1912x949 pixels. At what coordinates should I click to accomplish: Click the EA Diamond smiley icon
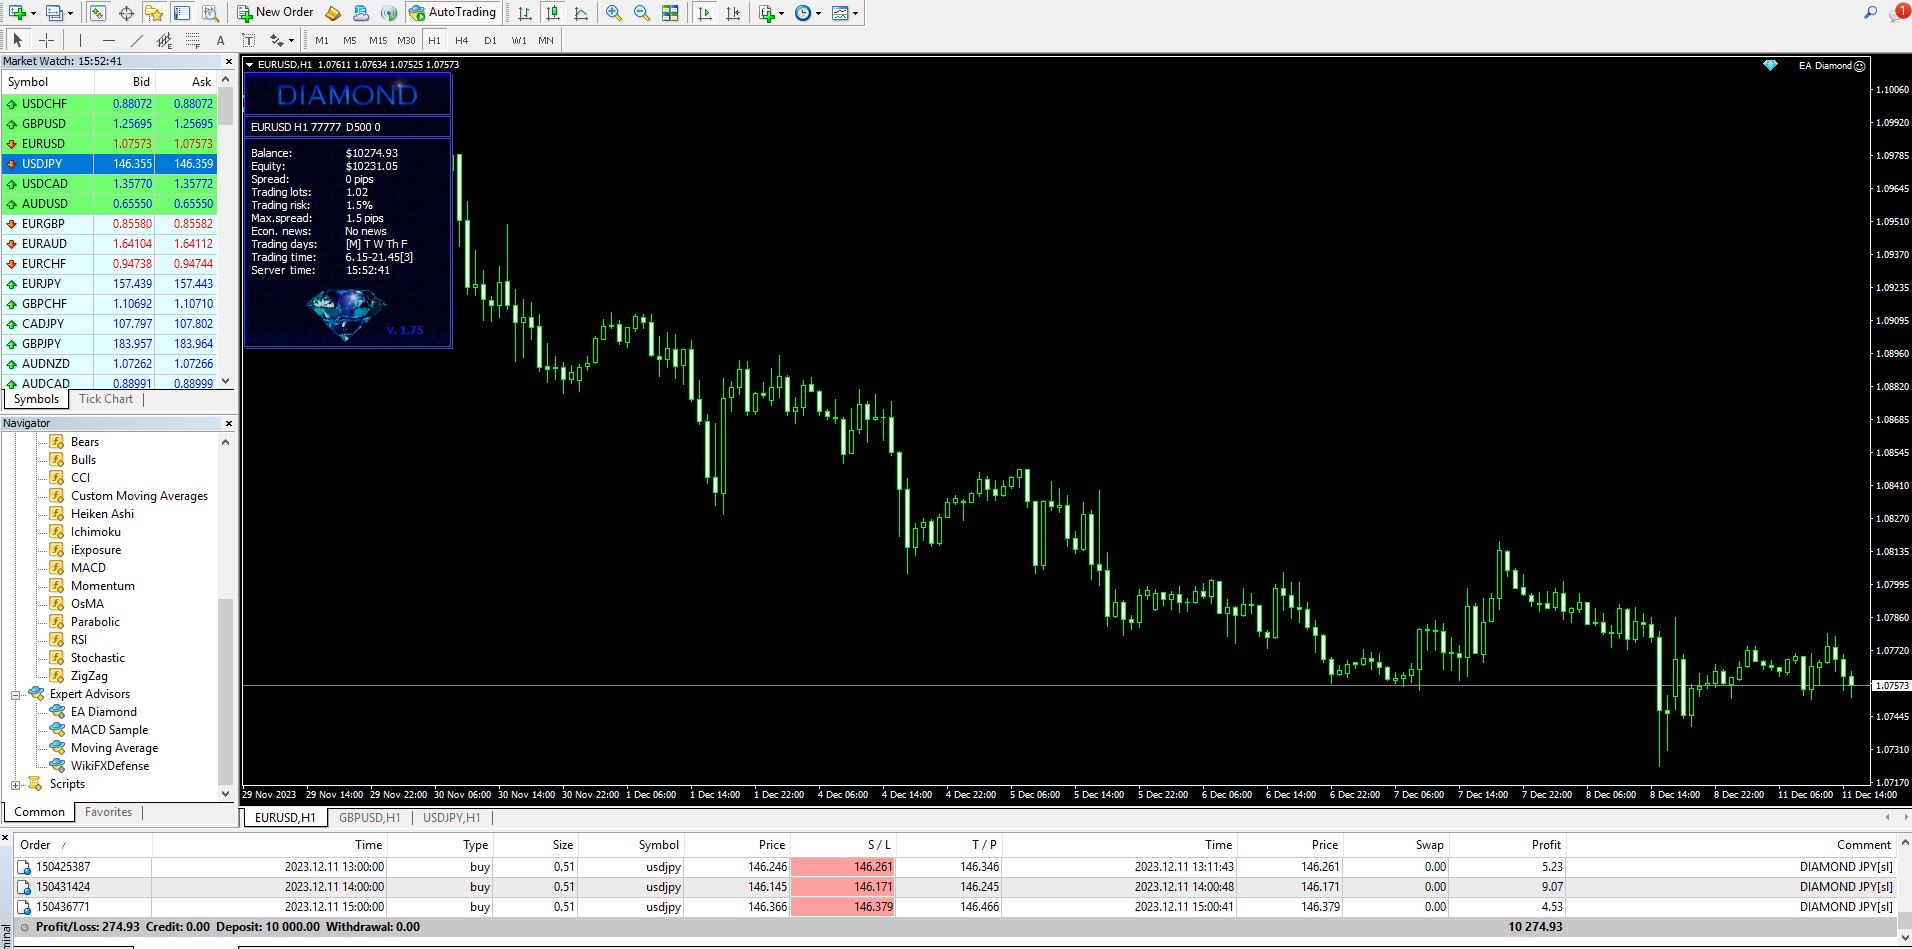pos(1860,66)
